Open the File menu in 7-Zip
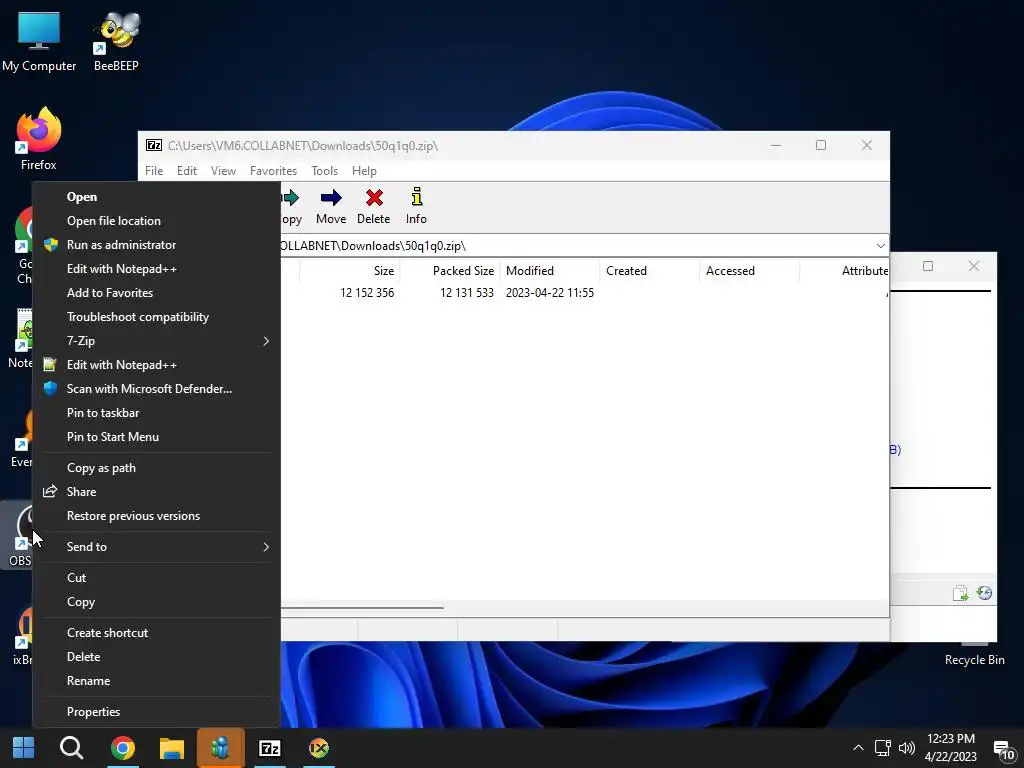 [154, 170]
